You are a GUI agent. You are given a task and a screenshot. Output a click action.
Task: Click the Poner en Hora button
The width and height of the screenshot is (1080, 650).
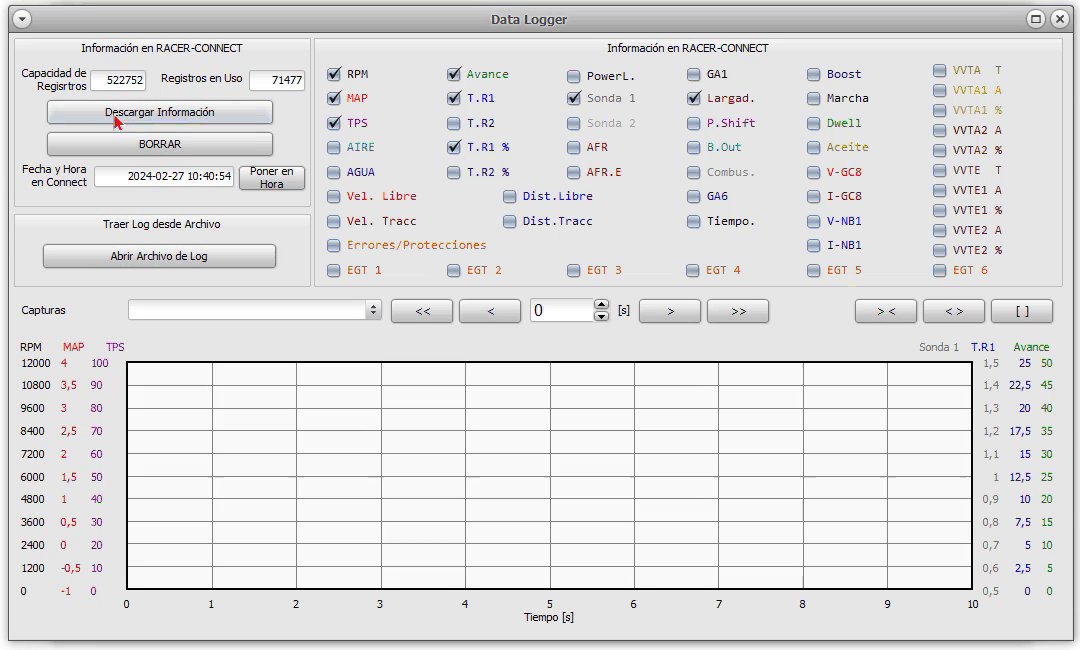[271, 178]
